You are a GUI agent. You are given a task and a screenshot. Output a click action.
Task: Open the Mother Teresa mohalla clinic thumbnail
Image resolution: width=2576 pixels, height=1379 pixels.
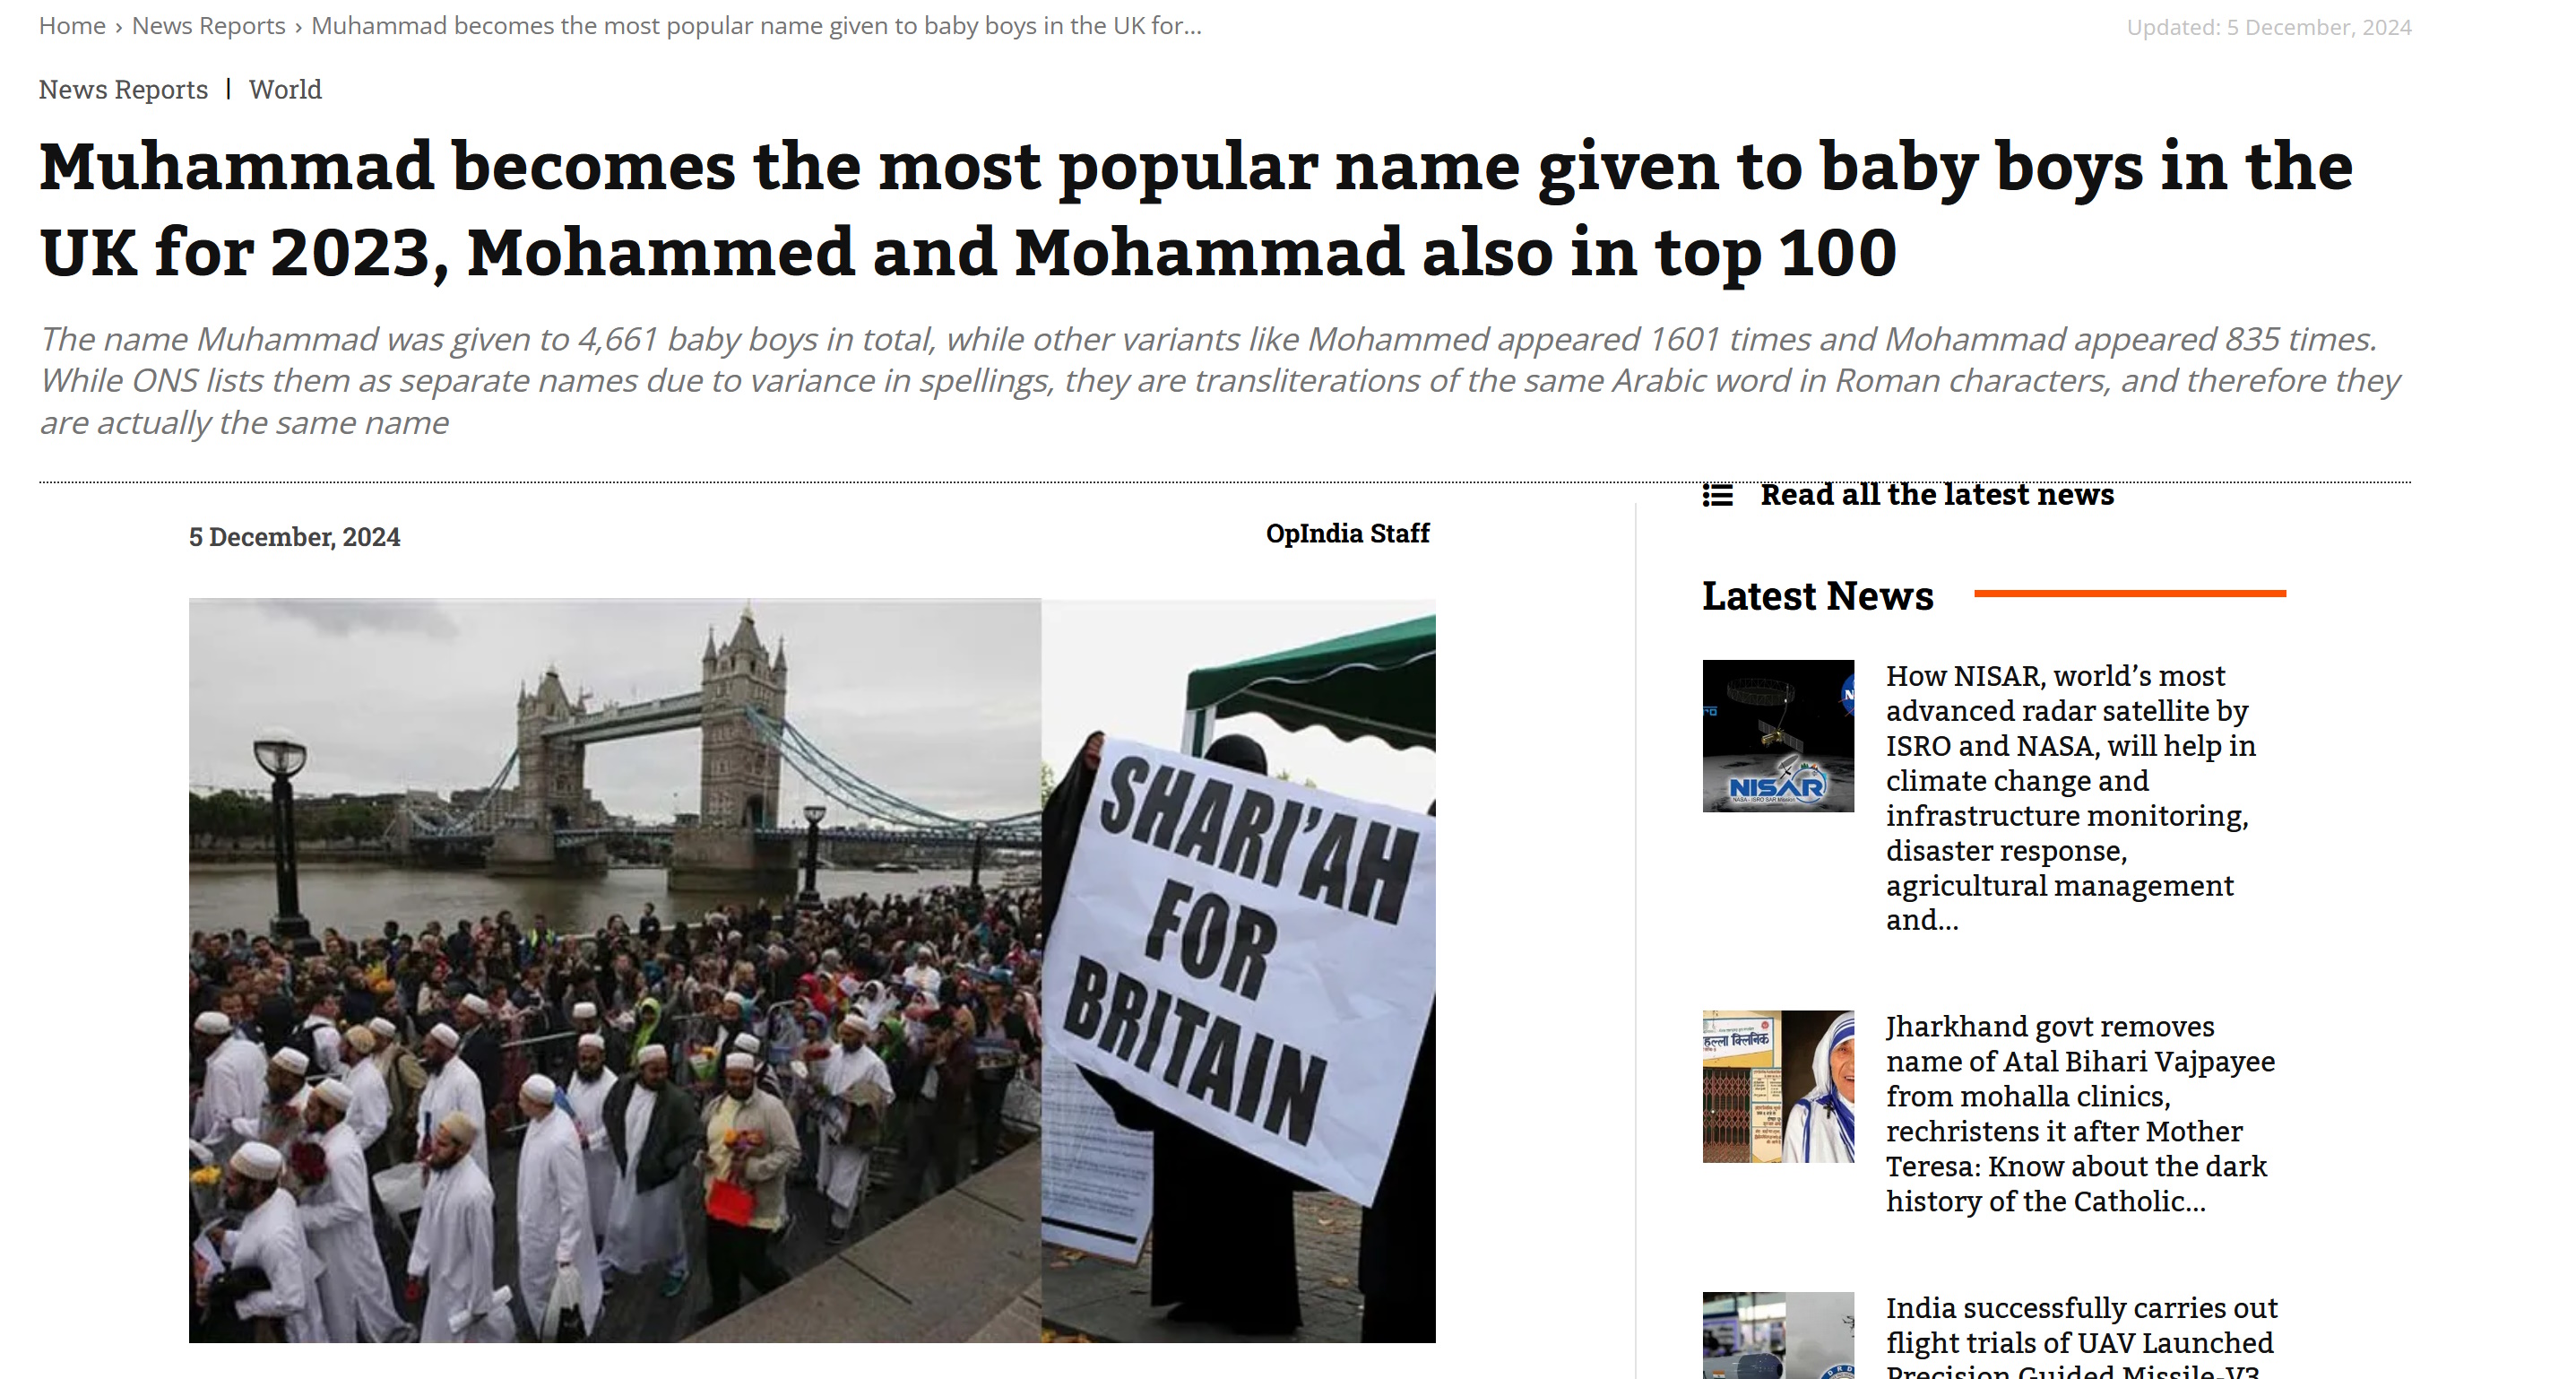(x=1777, y=1086)
